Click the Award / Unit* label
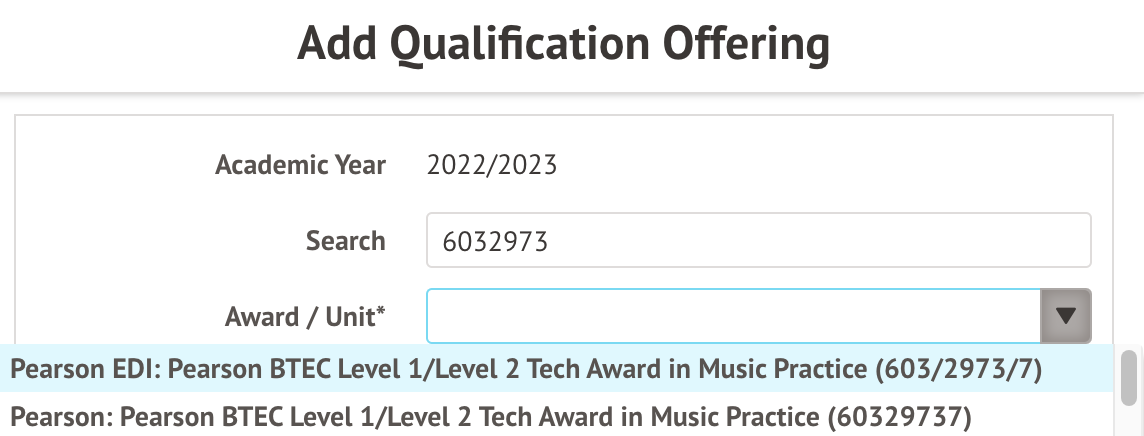Viewport: 1144px width, 436px height. click(305, 317)
